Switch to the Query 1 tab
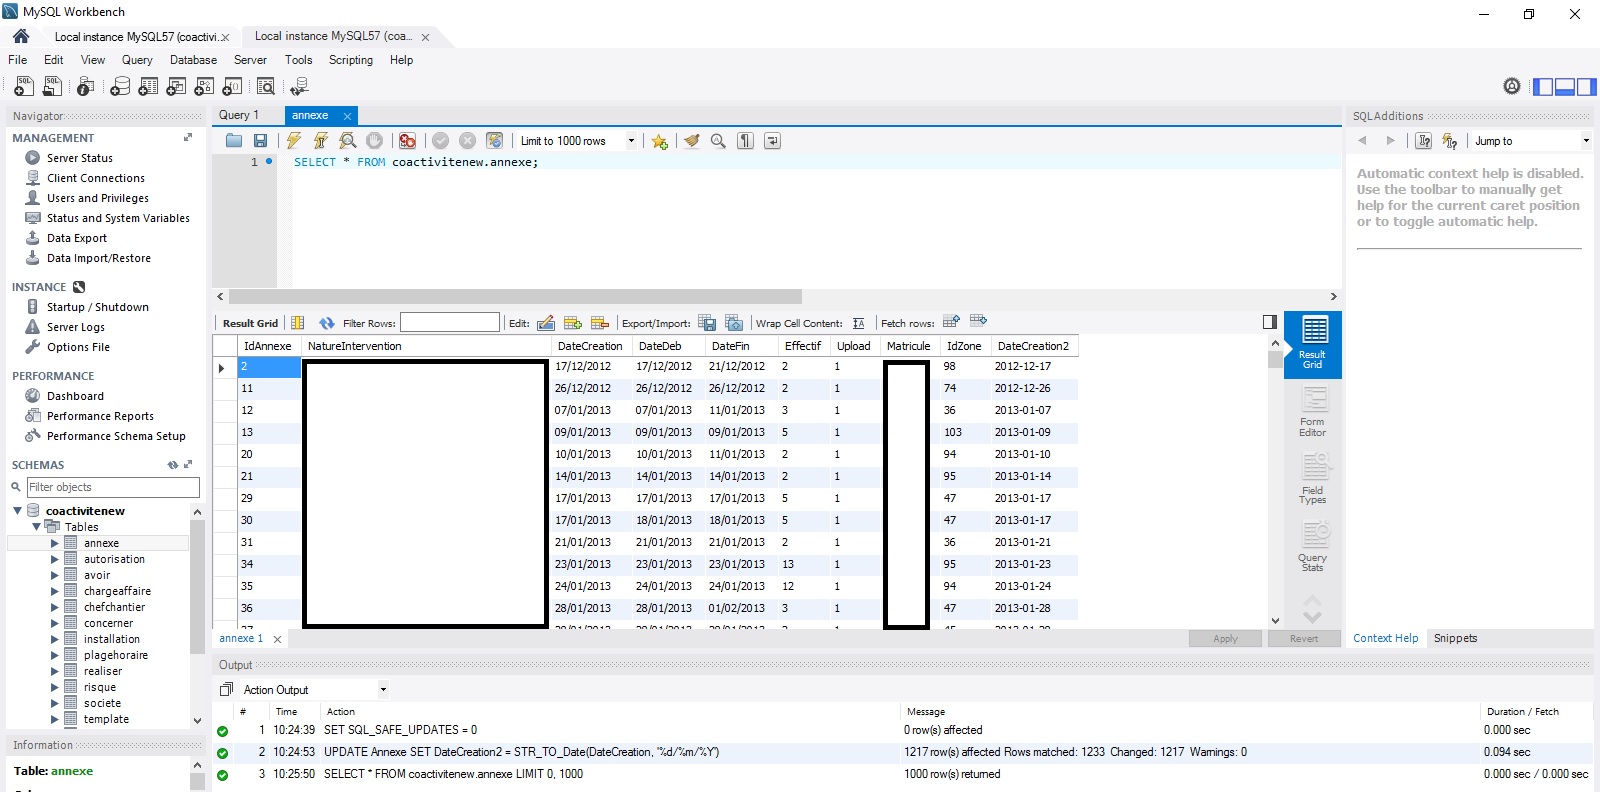The width and height of the screenshot is (1600, 792). tap(240, 115)
